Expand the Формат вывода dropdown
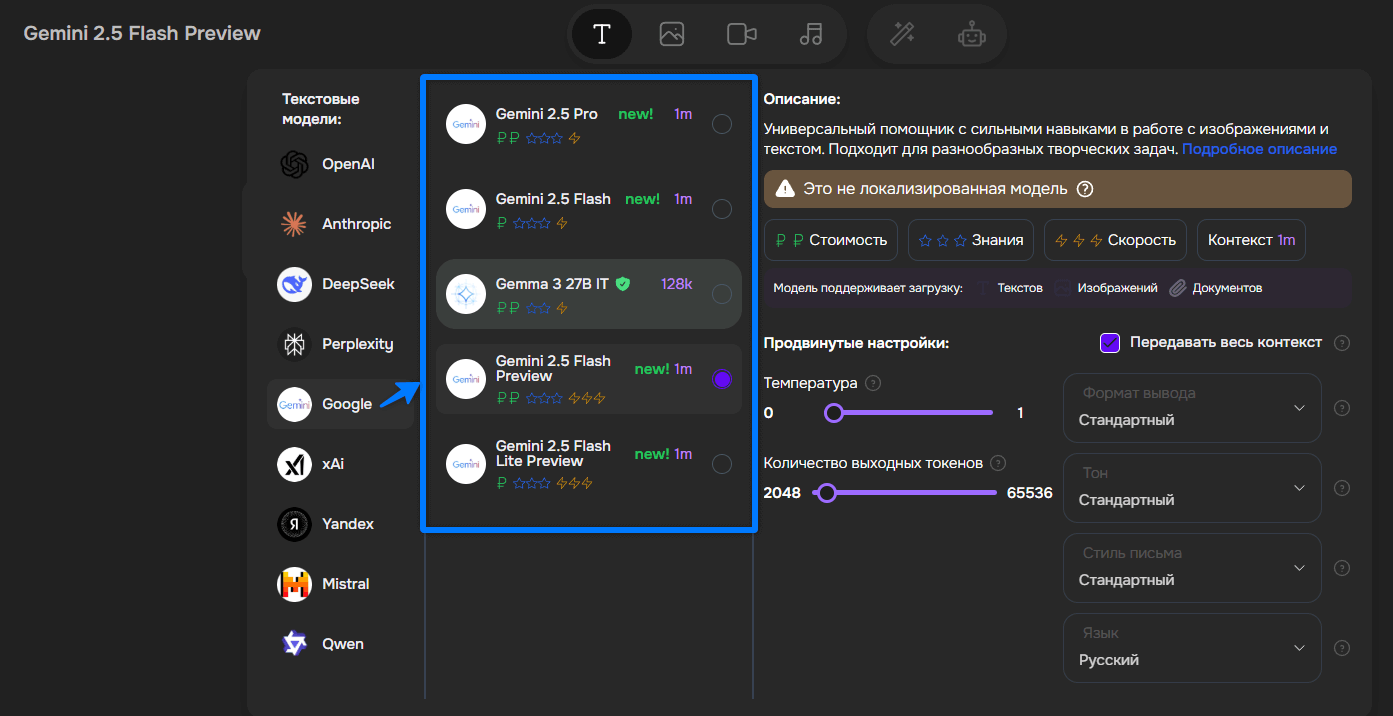The image size is (1393, 716). (1191, 408)
